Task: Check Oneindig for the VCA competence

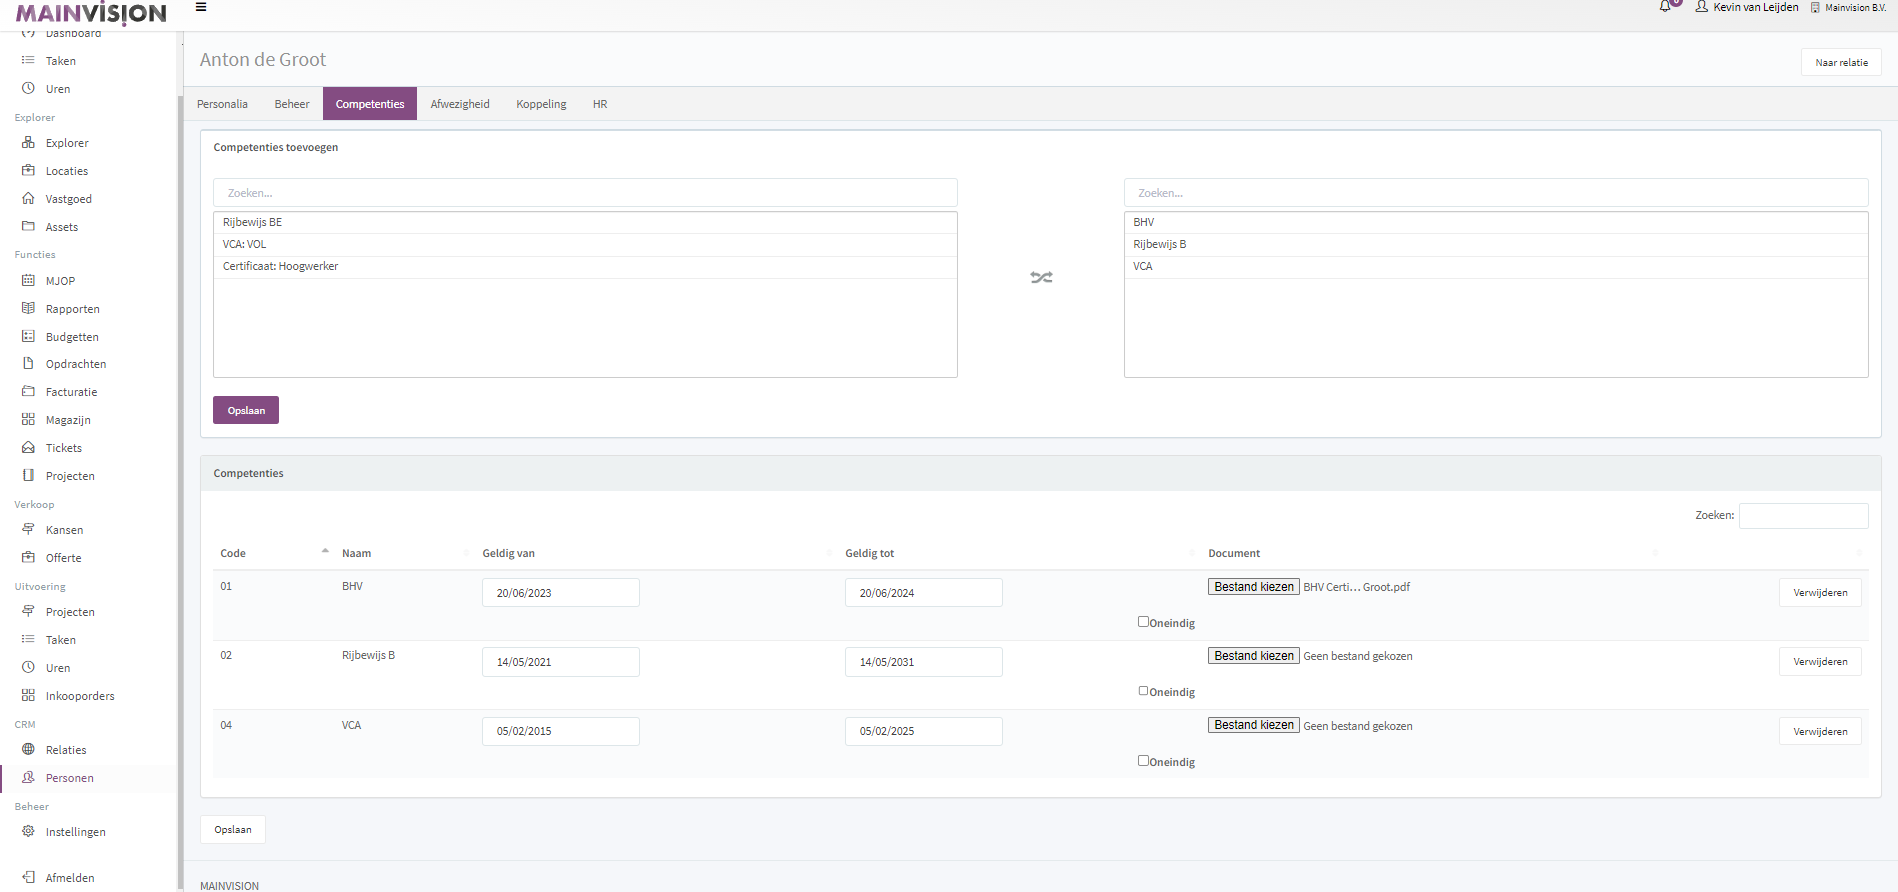Action: (x=1143, y=761)
